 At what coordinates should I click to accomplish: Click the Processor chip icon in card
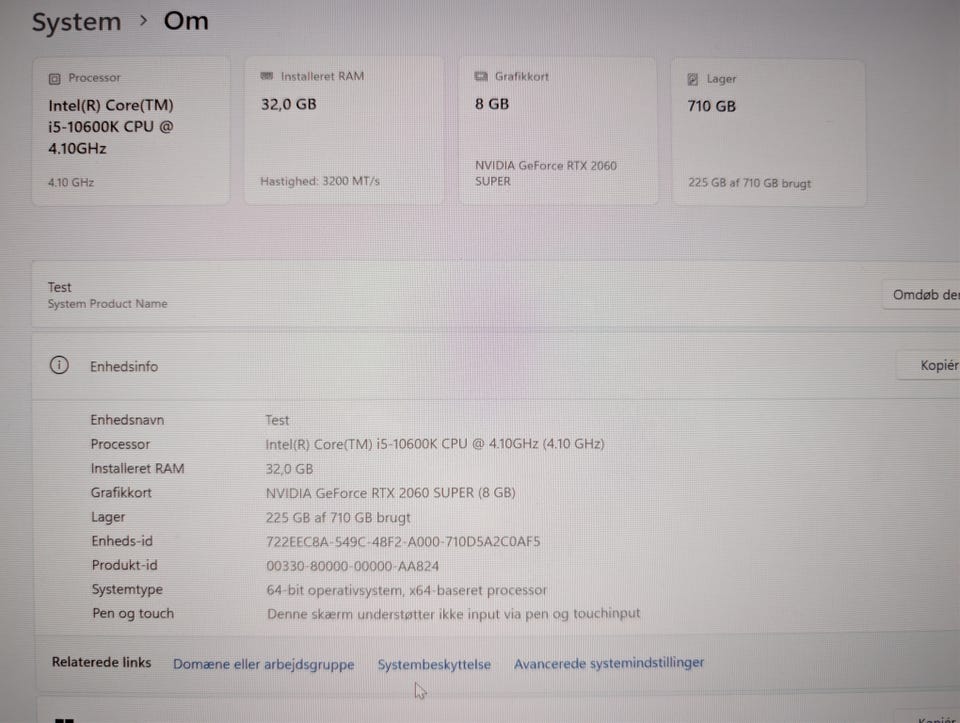pos(54,78)
